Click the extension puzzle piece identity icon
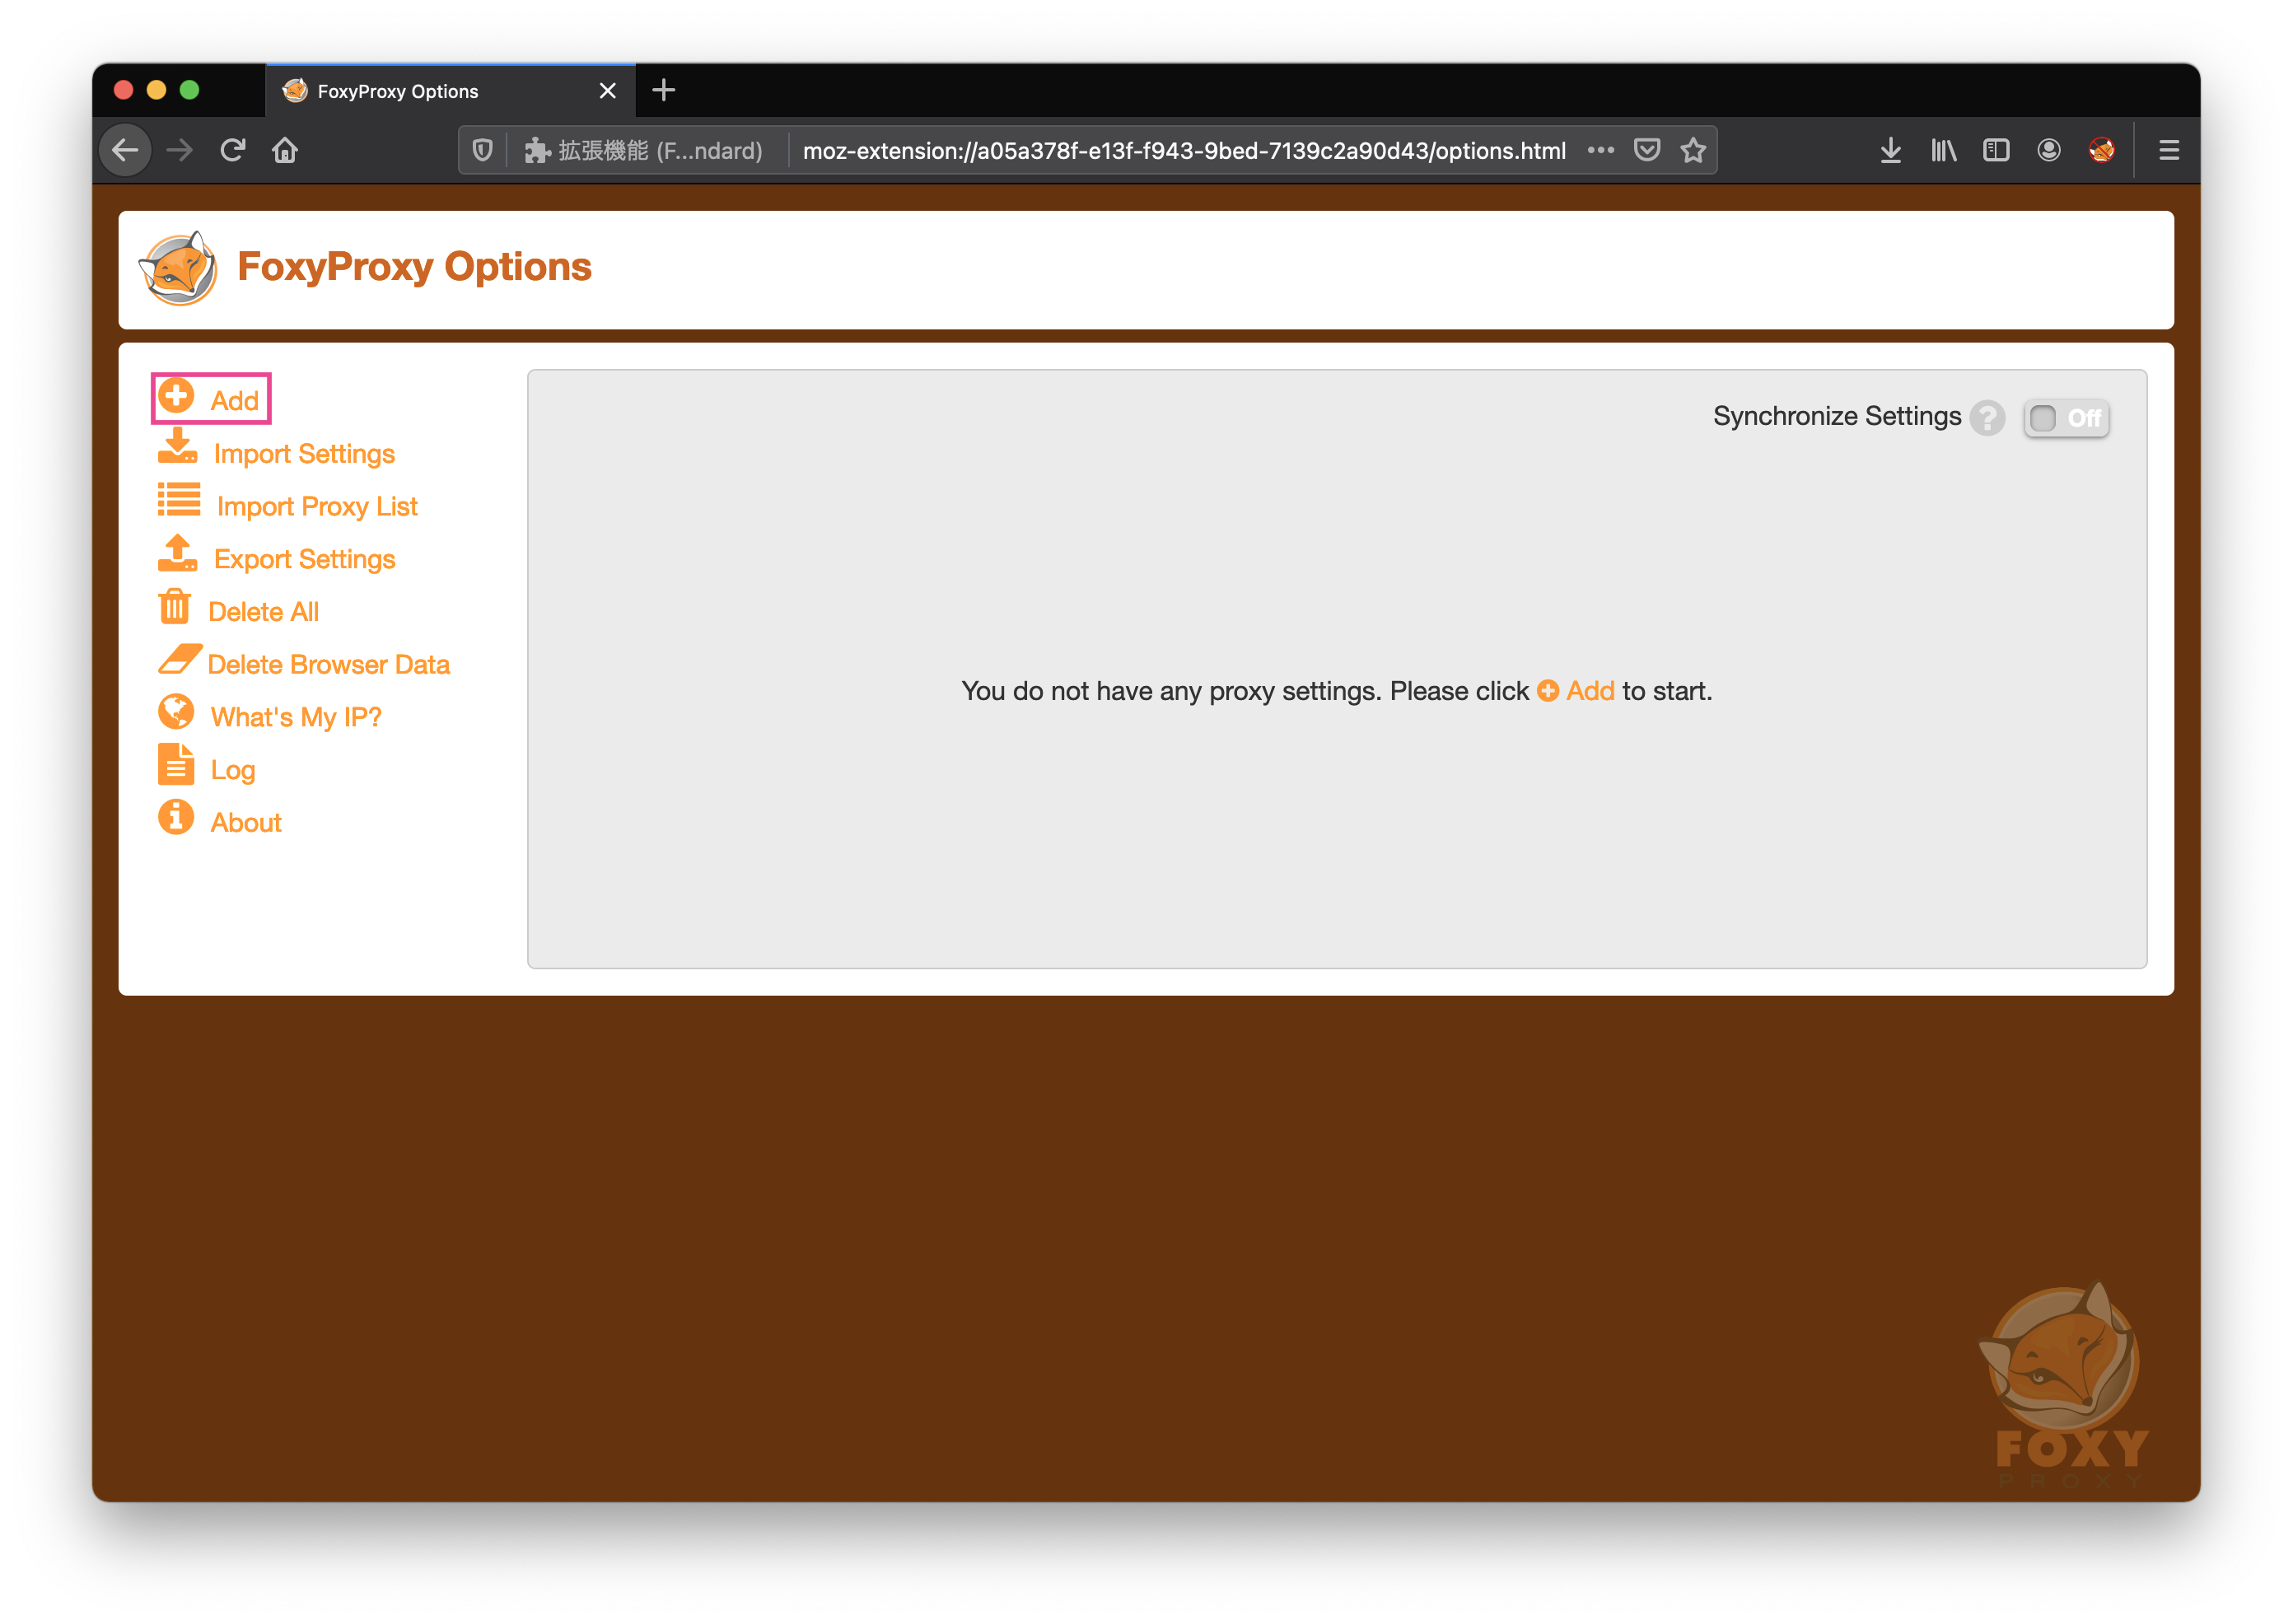2293x1624 pixels. click(x=538, y=150)
